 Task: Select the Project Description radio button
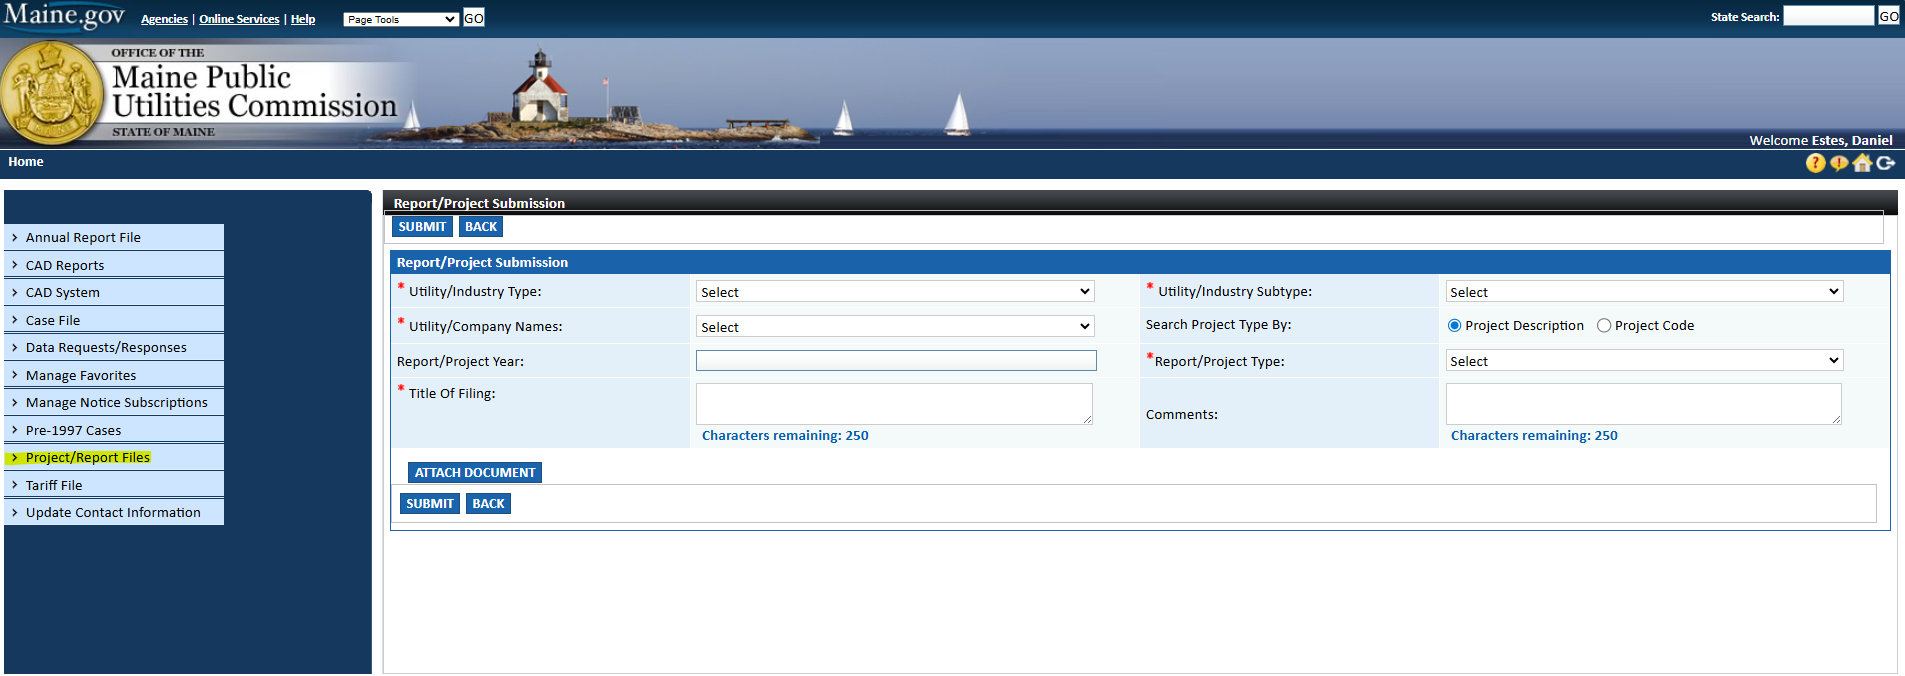coord(1454,326)
